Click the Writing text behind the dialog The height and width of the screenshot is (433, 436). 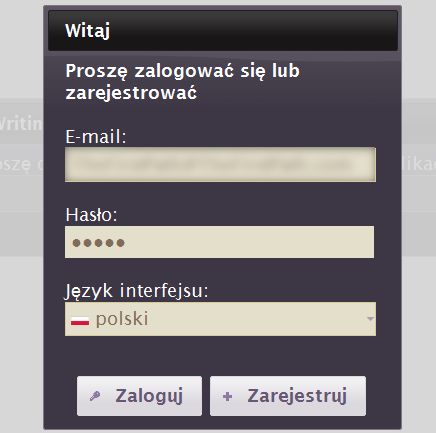pos(21,124)
